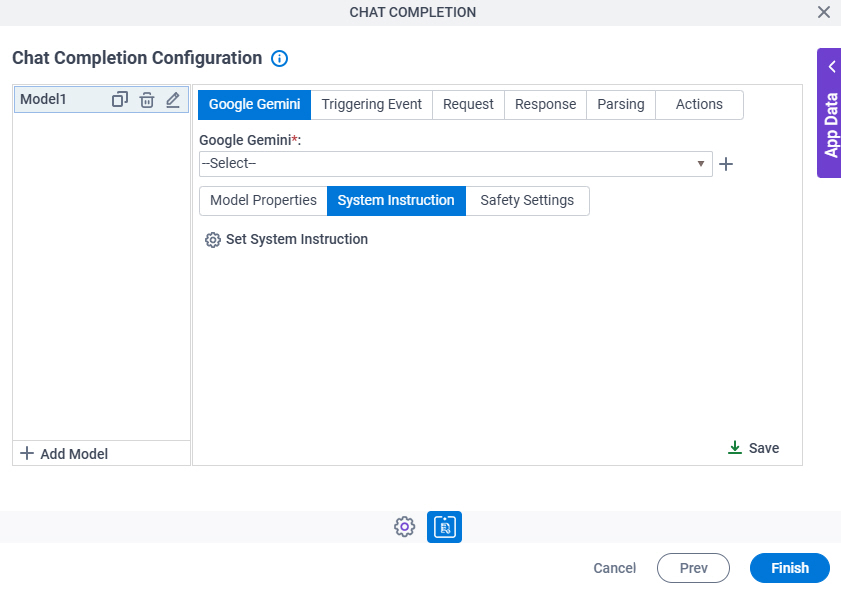Click the Chat Completion Configuration heading
This screenshot has width=841, height=592.
[x=137, y=58]
